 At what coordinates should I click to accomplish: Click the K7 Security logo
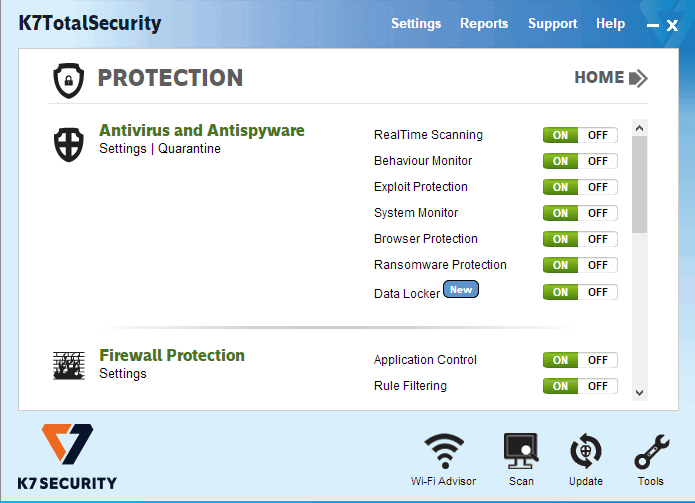point(68,456)
